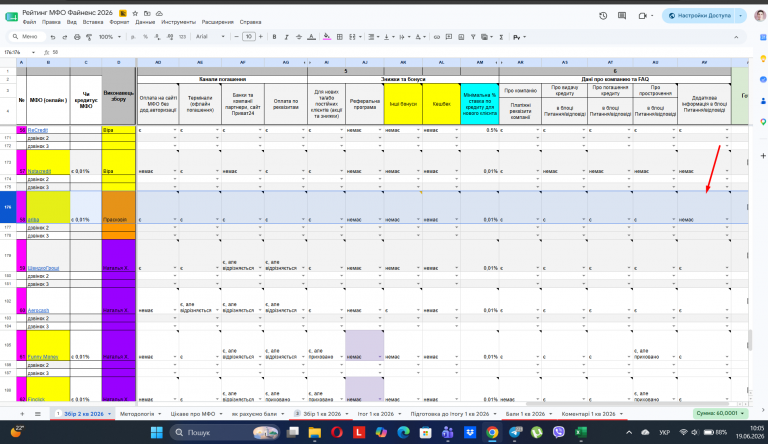This screenshot has height=444, width=768.
Task: Open the ReCredit link
Action: 38,130
